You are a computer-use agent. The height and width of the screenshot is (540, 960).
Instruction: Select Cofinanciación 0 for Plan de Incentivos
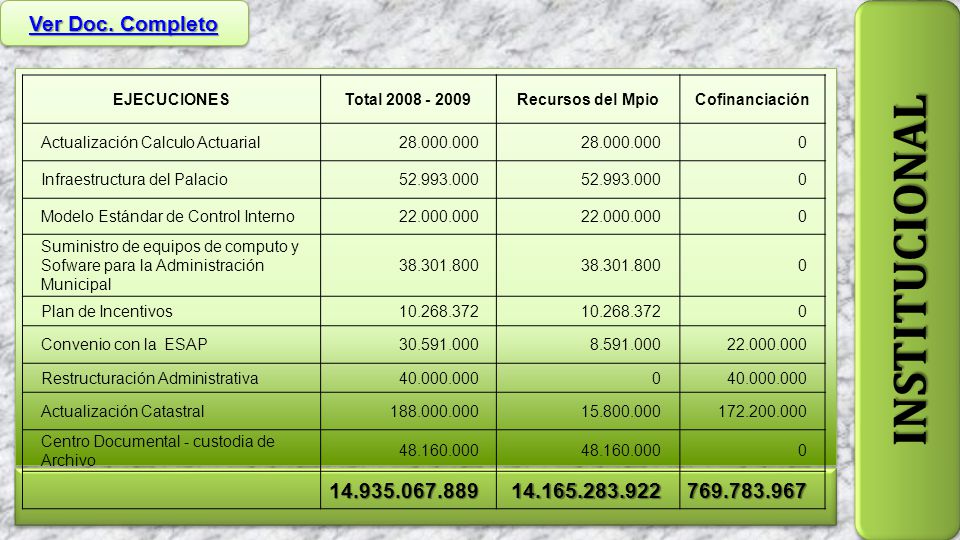[x=802, y=311]
